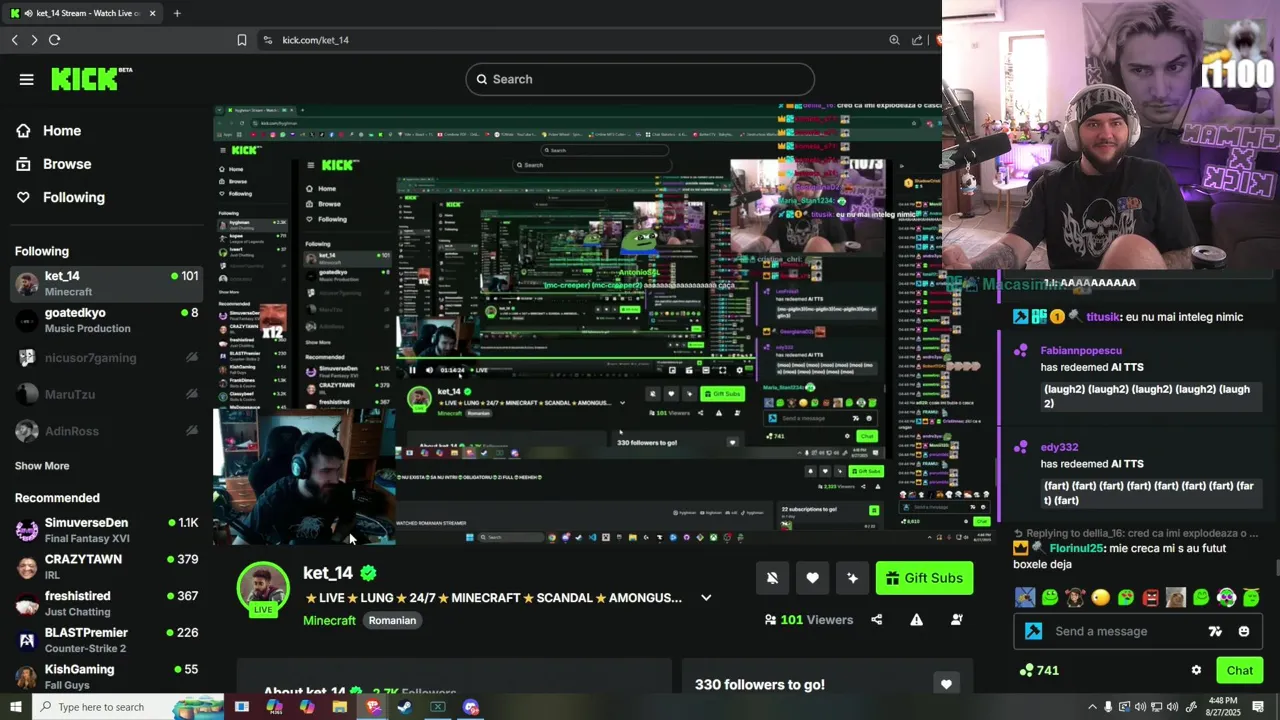This screenshot has height=720, width=1280.
Task: Send message with Chat button
Action: [x=1240, y=670]
